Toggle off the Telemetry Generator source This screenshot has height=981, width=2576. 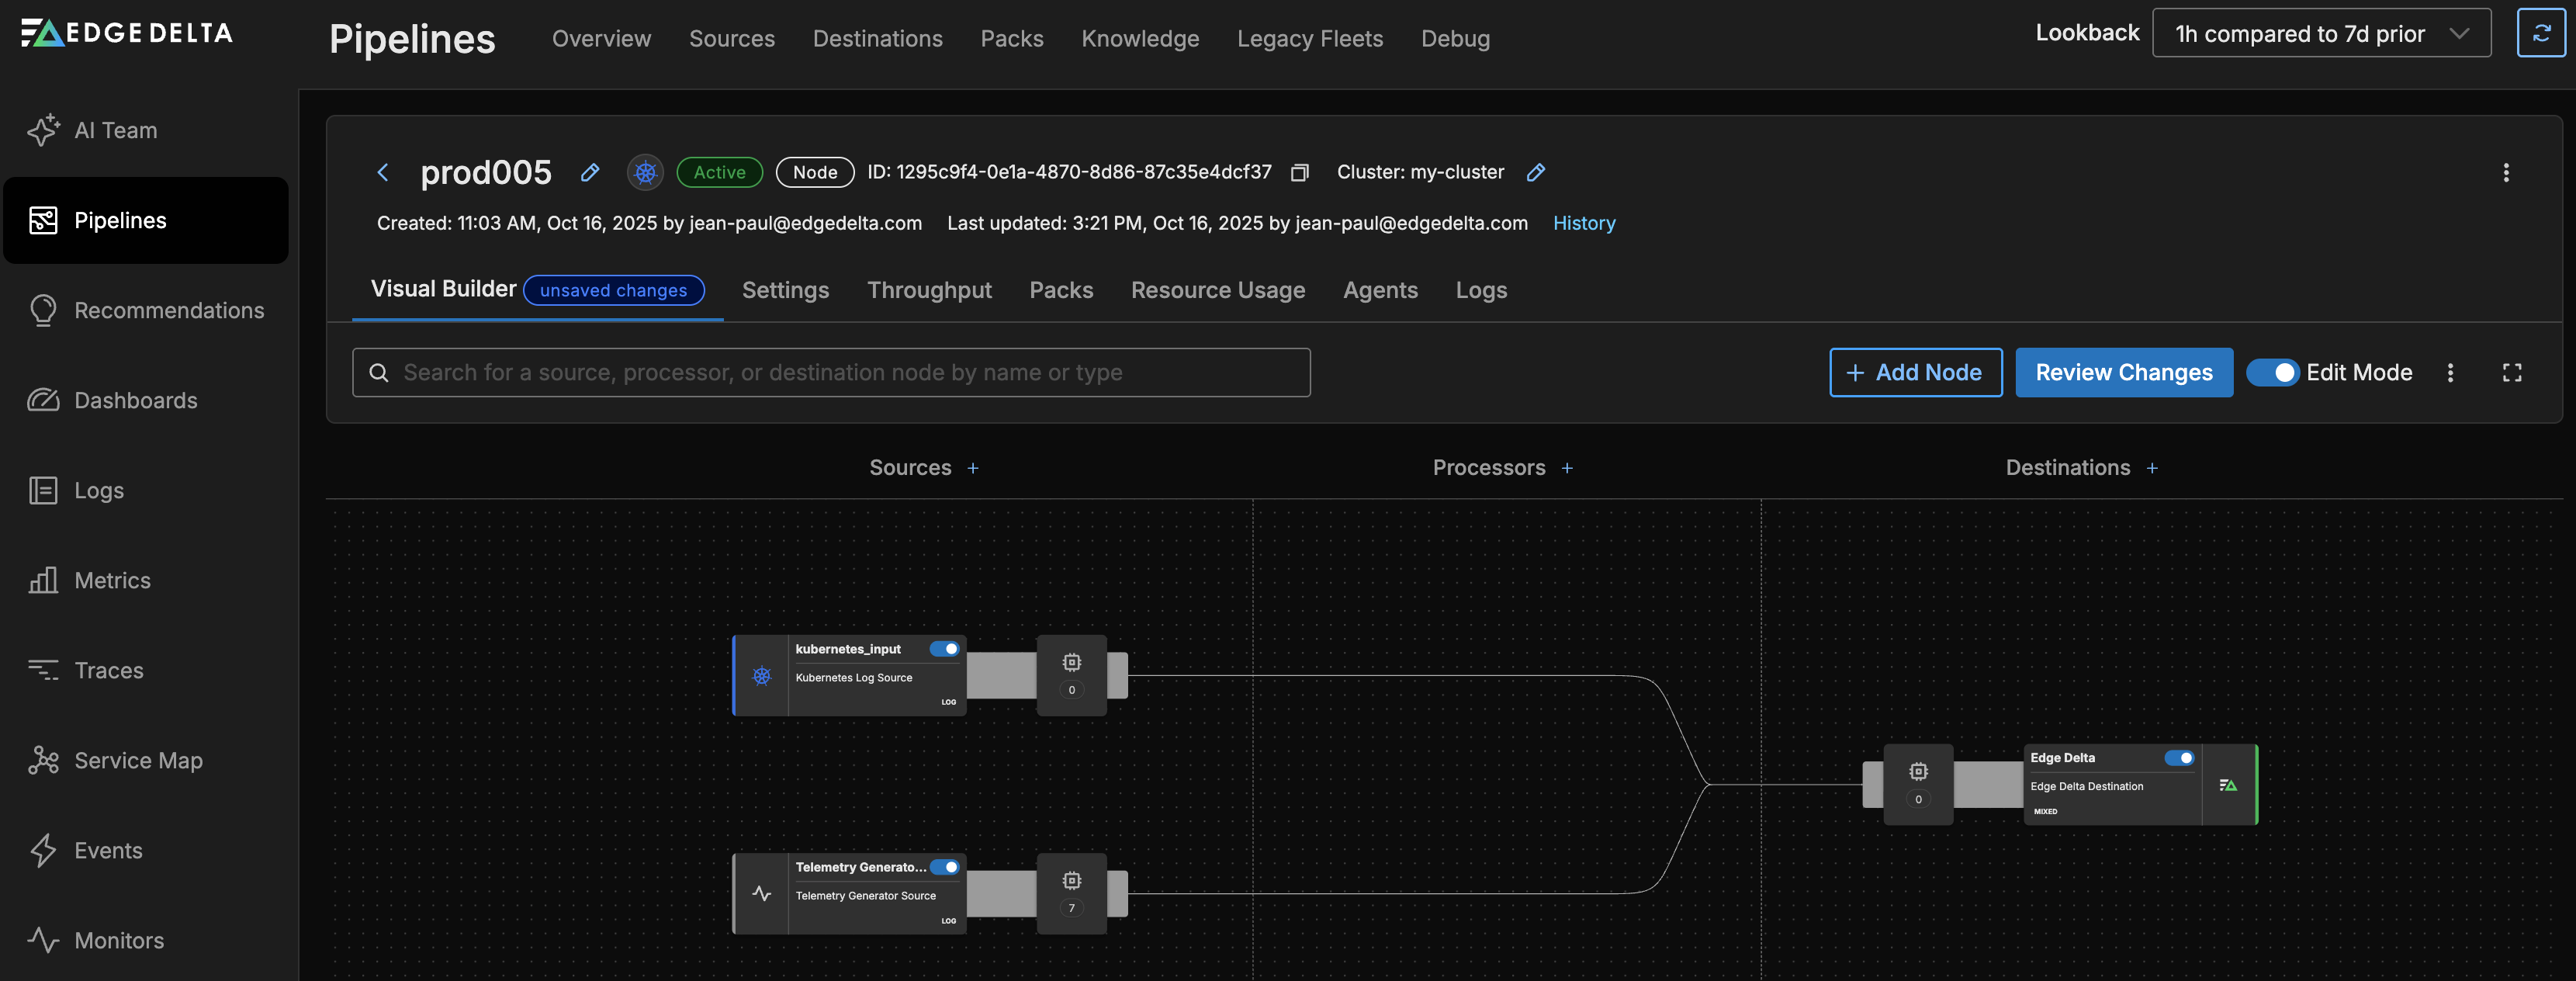point(944,867)
